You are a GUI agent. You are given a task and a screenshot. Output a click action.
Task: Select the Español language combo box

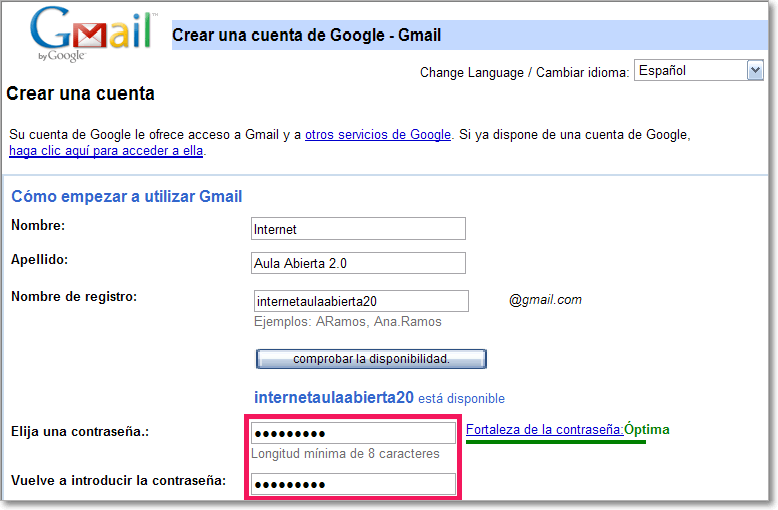pyautogui.click(x=698, y=70)
